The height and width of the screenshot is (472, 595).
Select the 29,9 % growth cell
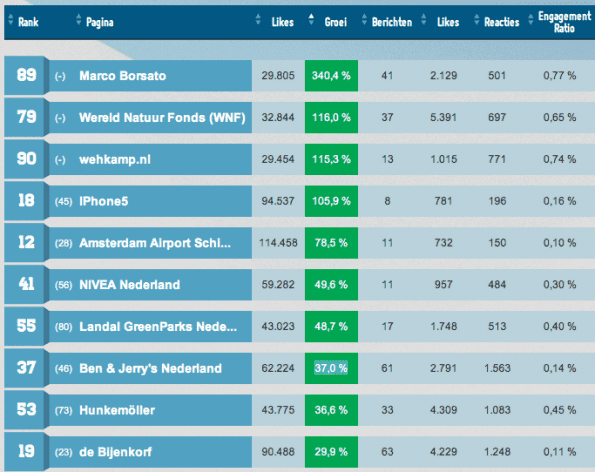tap(331, 451)
